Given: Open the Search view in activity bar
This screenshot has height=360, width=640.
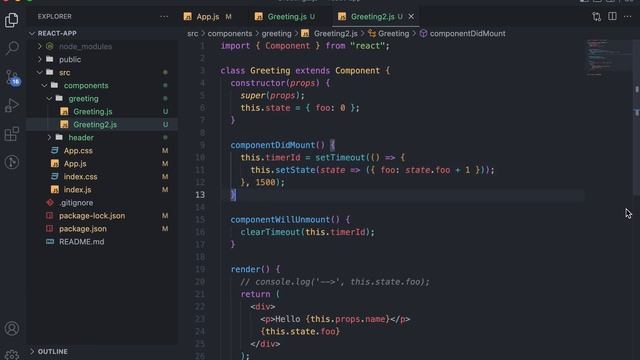Looking at the screenshot, I should click(12, 48).
